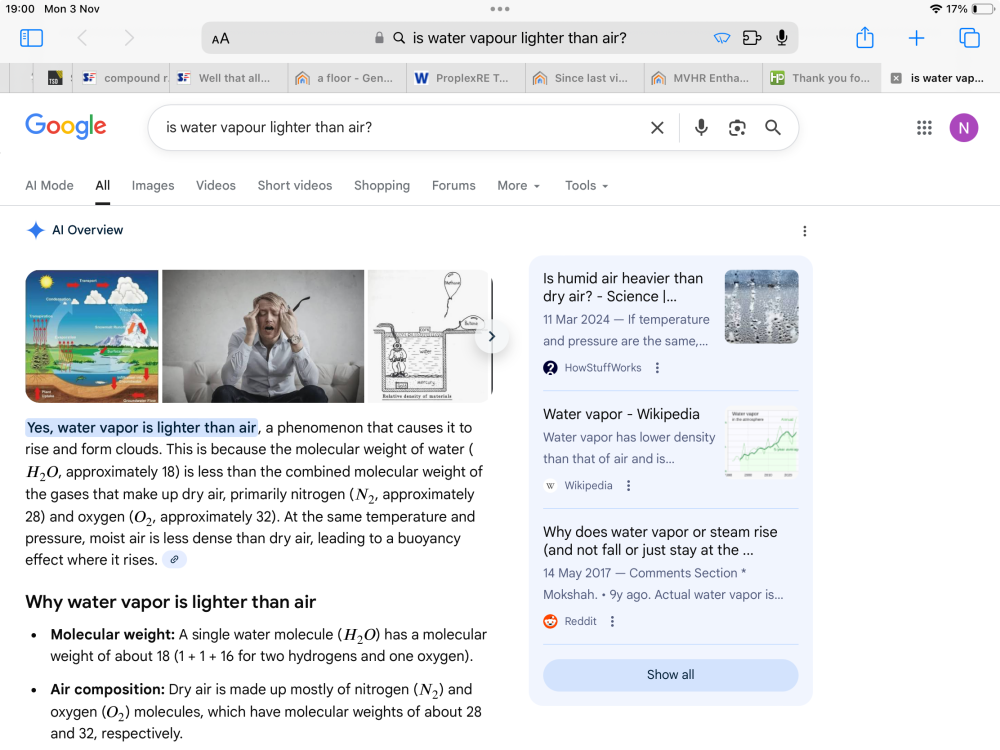
Task: Tap the Google profile avatar N
Action: pos(964,127)
